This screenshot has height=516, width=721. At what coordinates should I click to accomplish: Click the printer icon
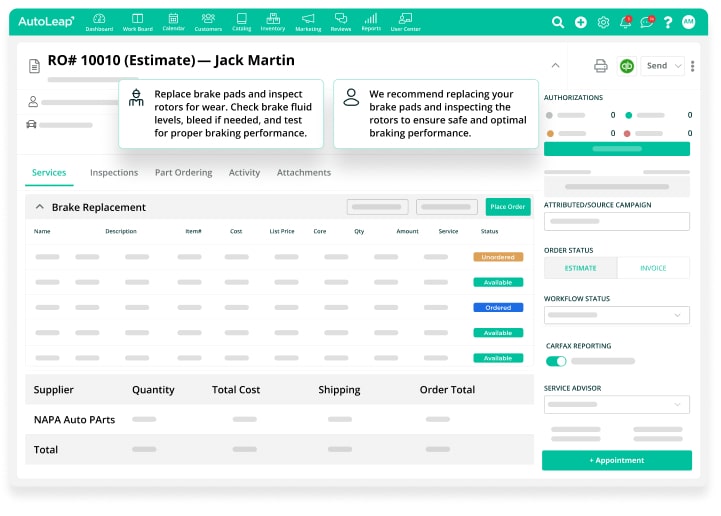point(601,66)
